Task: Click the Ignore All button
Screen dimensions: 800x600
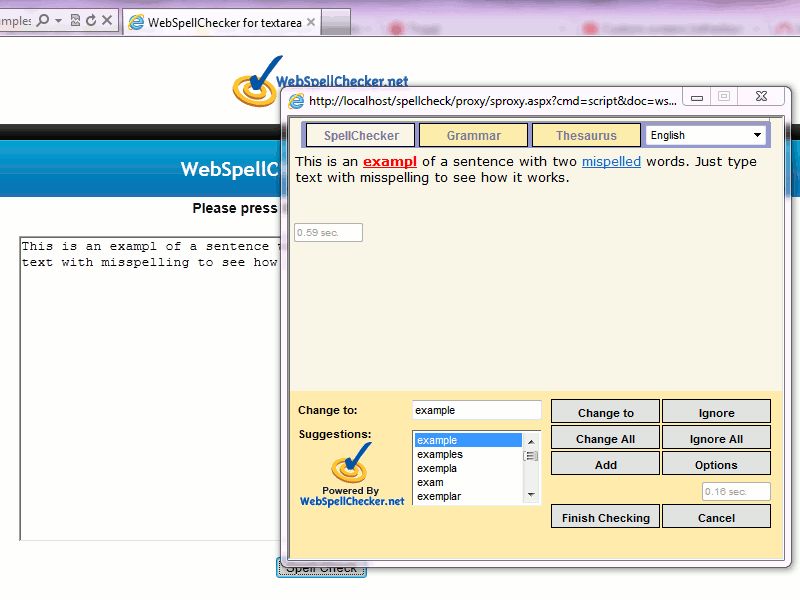Action: tap(716, 438)
